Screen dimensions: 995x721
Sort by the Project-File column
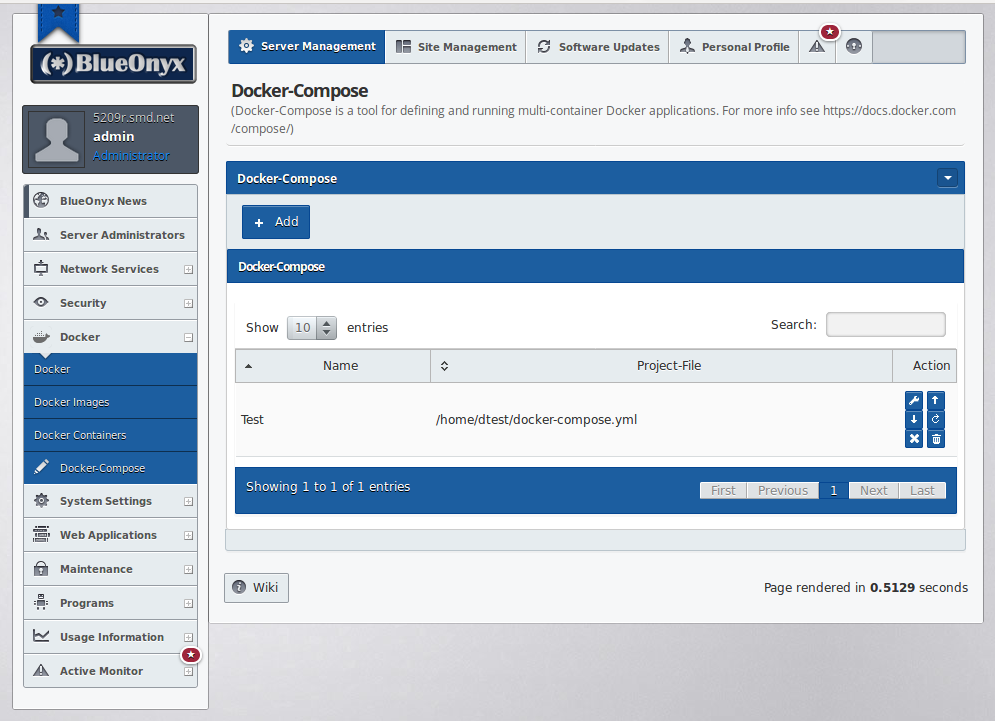[x=662, y=366]
